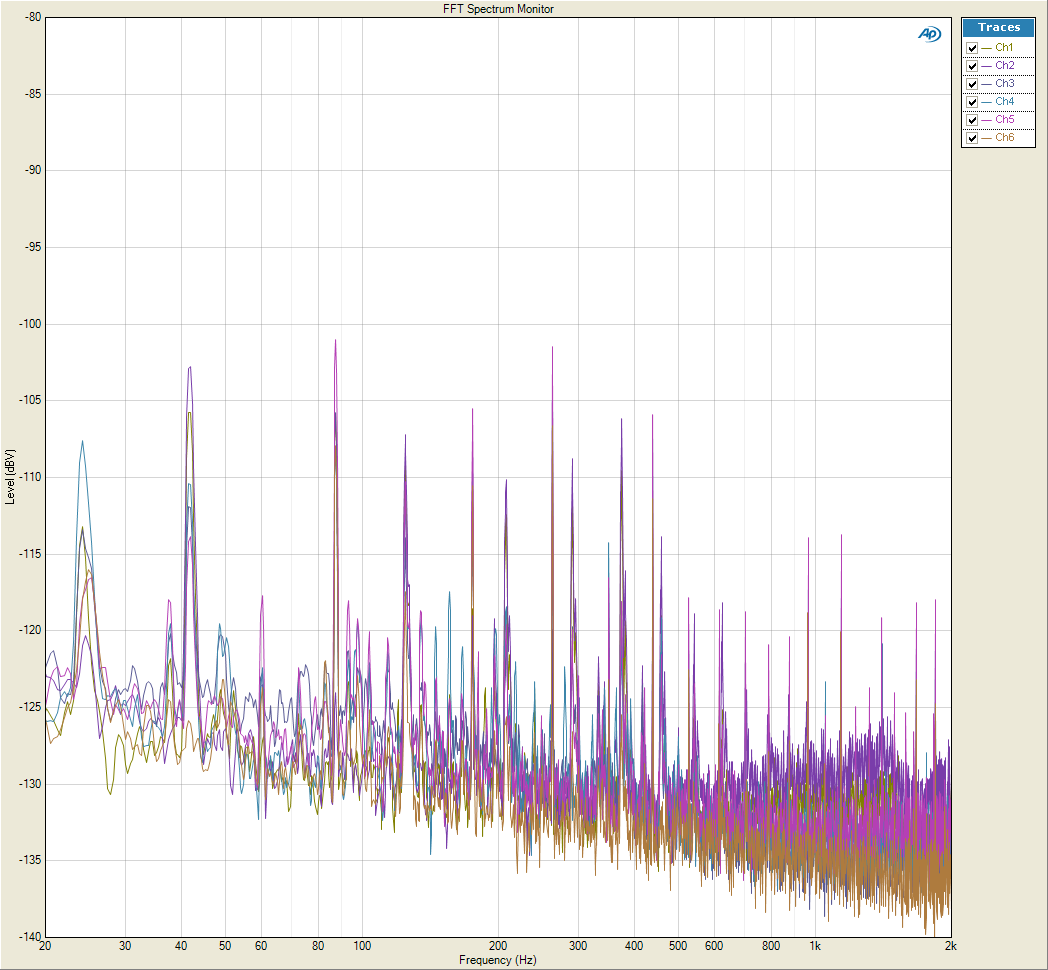This screenshot has height=970, width=1048.
Task: Select the Ch6 legend label
Action: click(1005, 138)
